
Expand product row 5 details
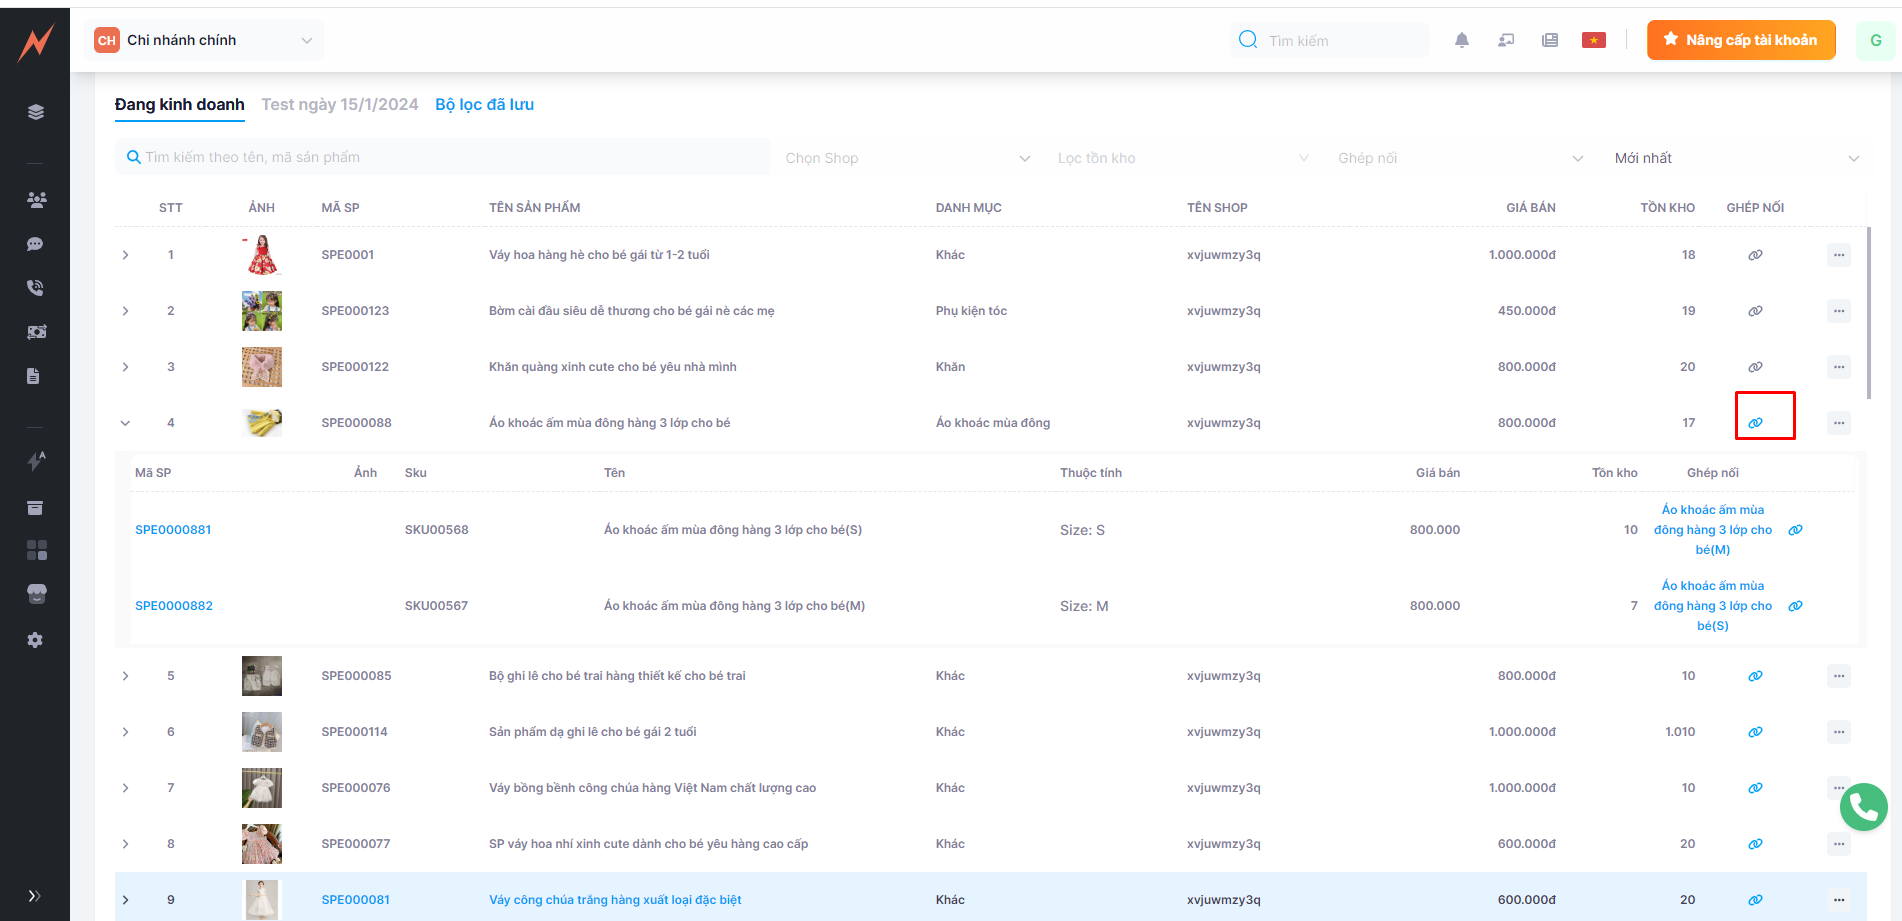125,676
